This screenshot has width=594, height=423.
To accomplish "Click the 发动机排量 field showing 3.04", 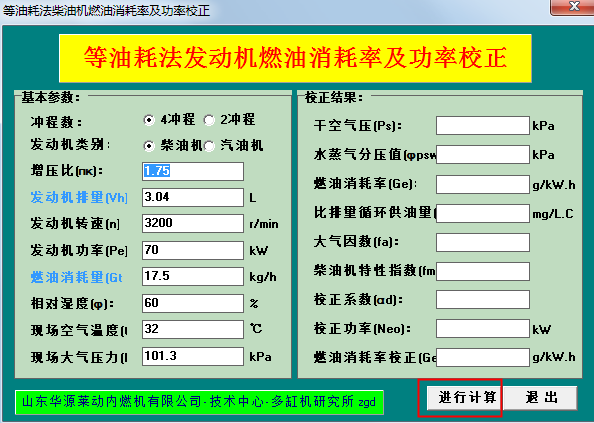I will click(x=193, y=197).
